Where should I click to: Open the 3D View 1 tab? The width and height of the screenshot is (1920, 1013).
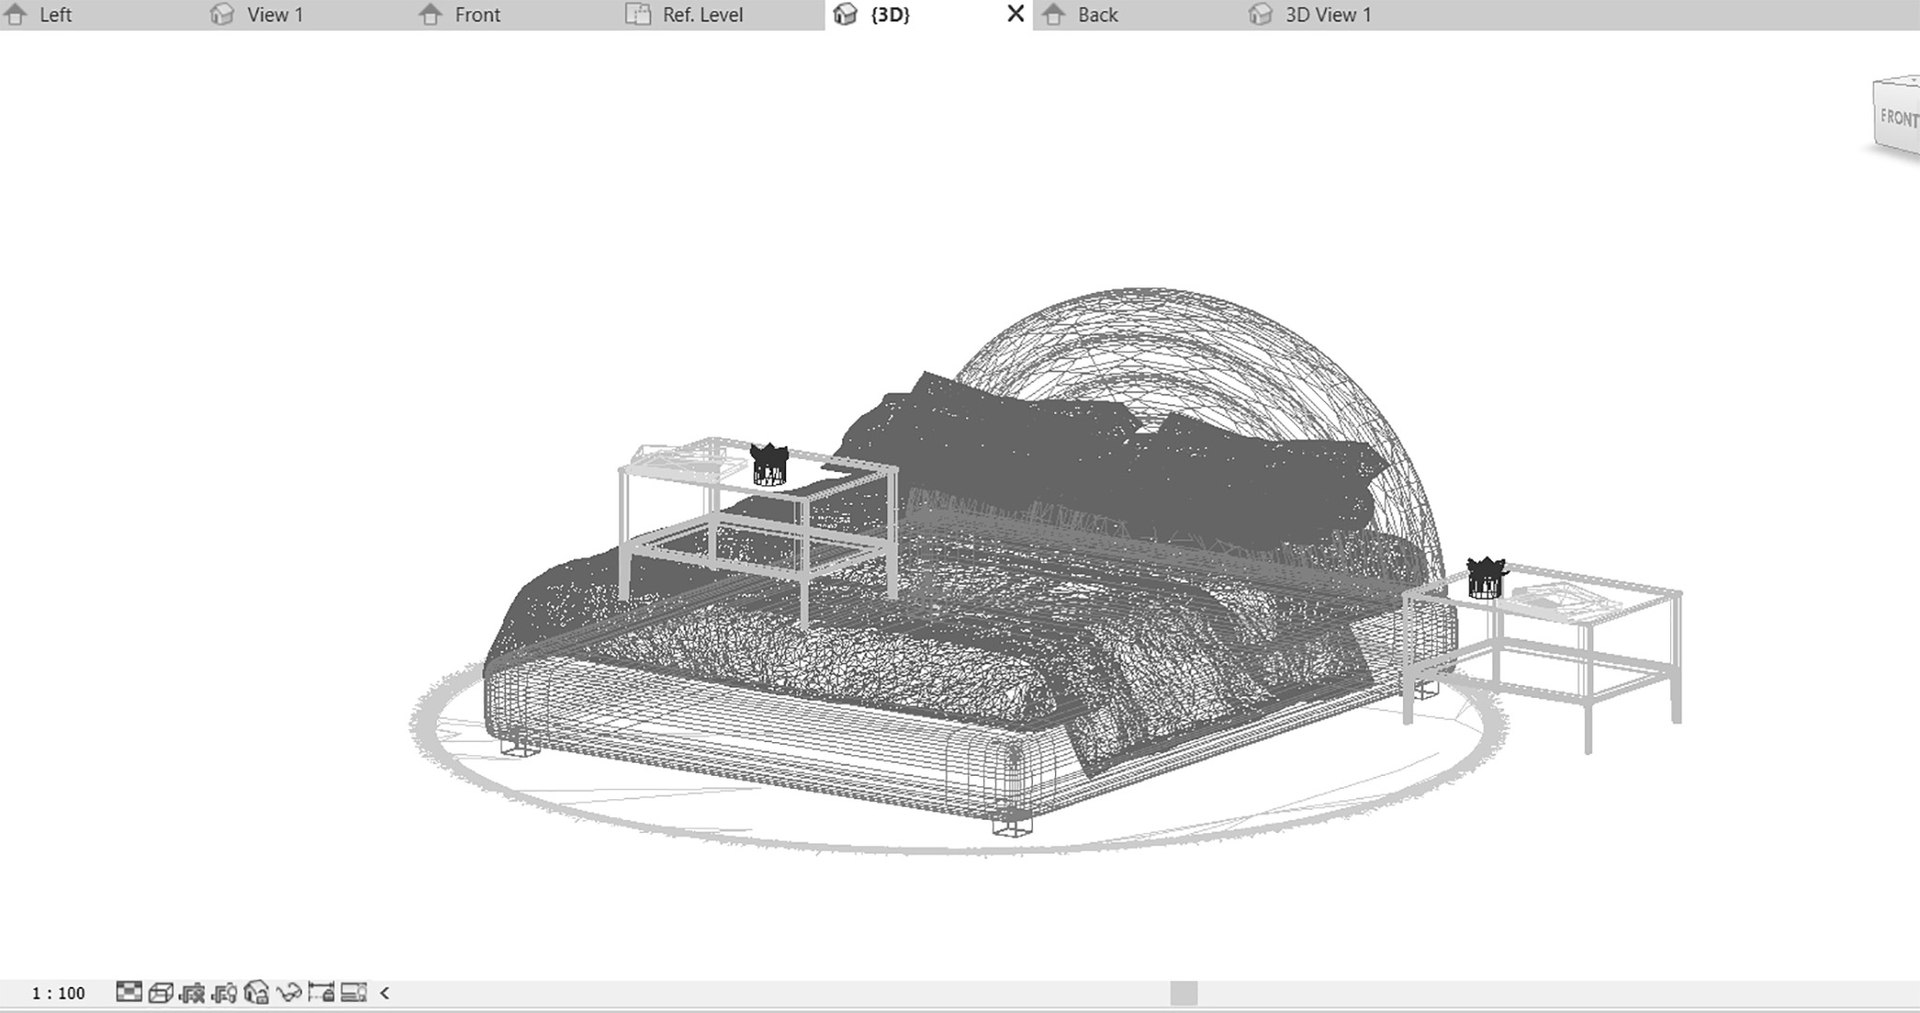coord(1311,15)
